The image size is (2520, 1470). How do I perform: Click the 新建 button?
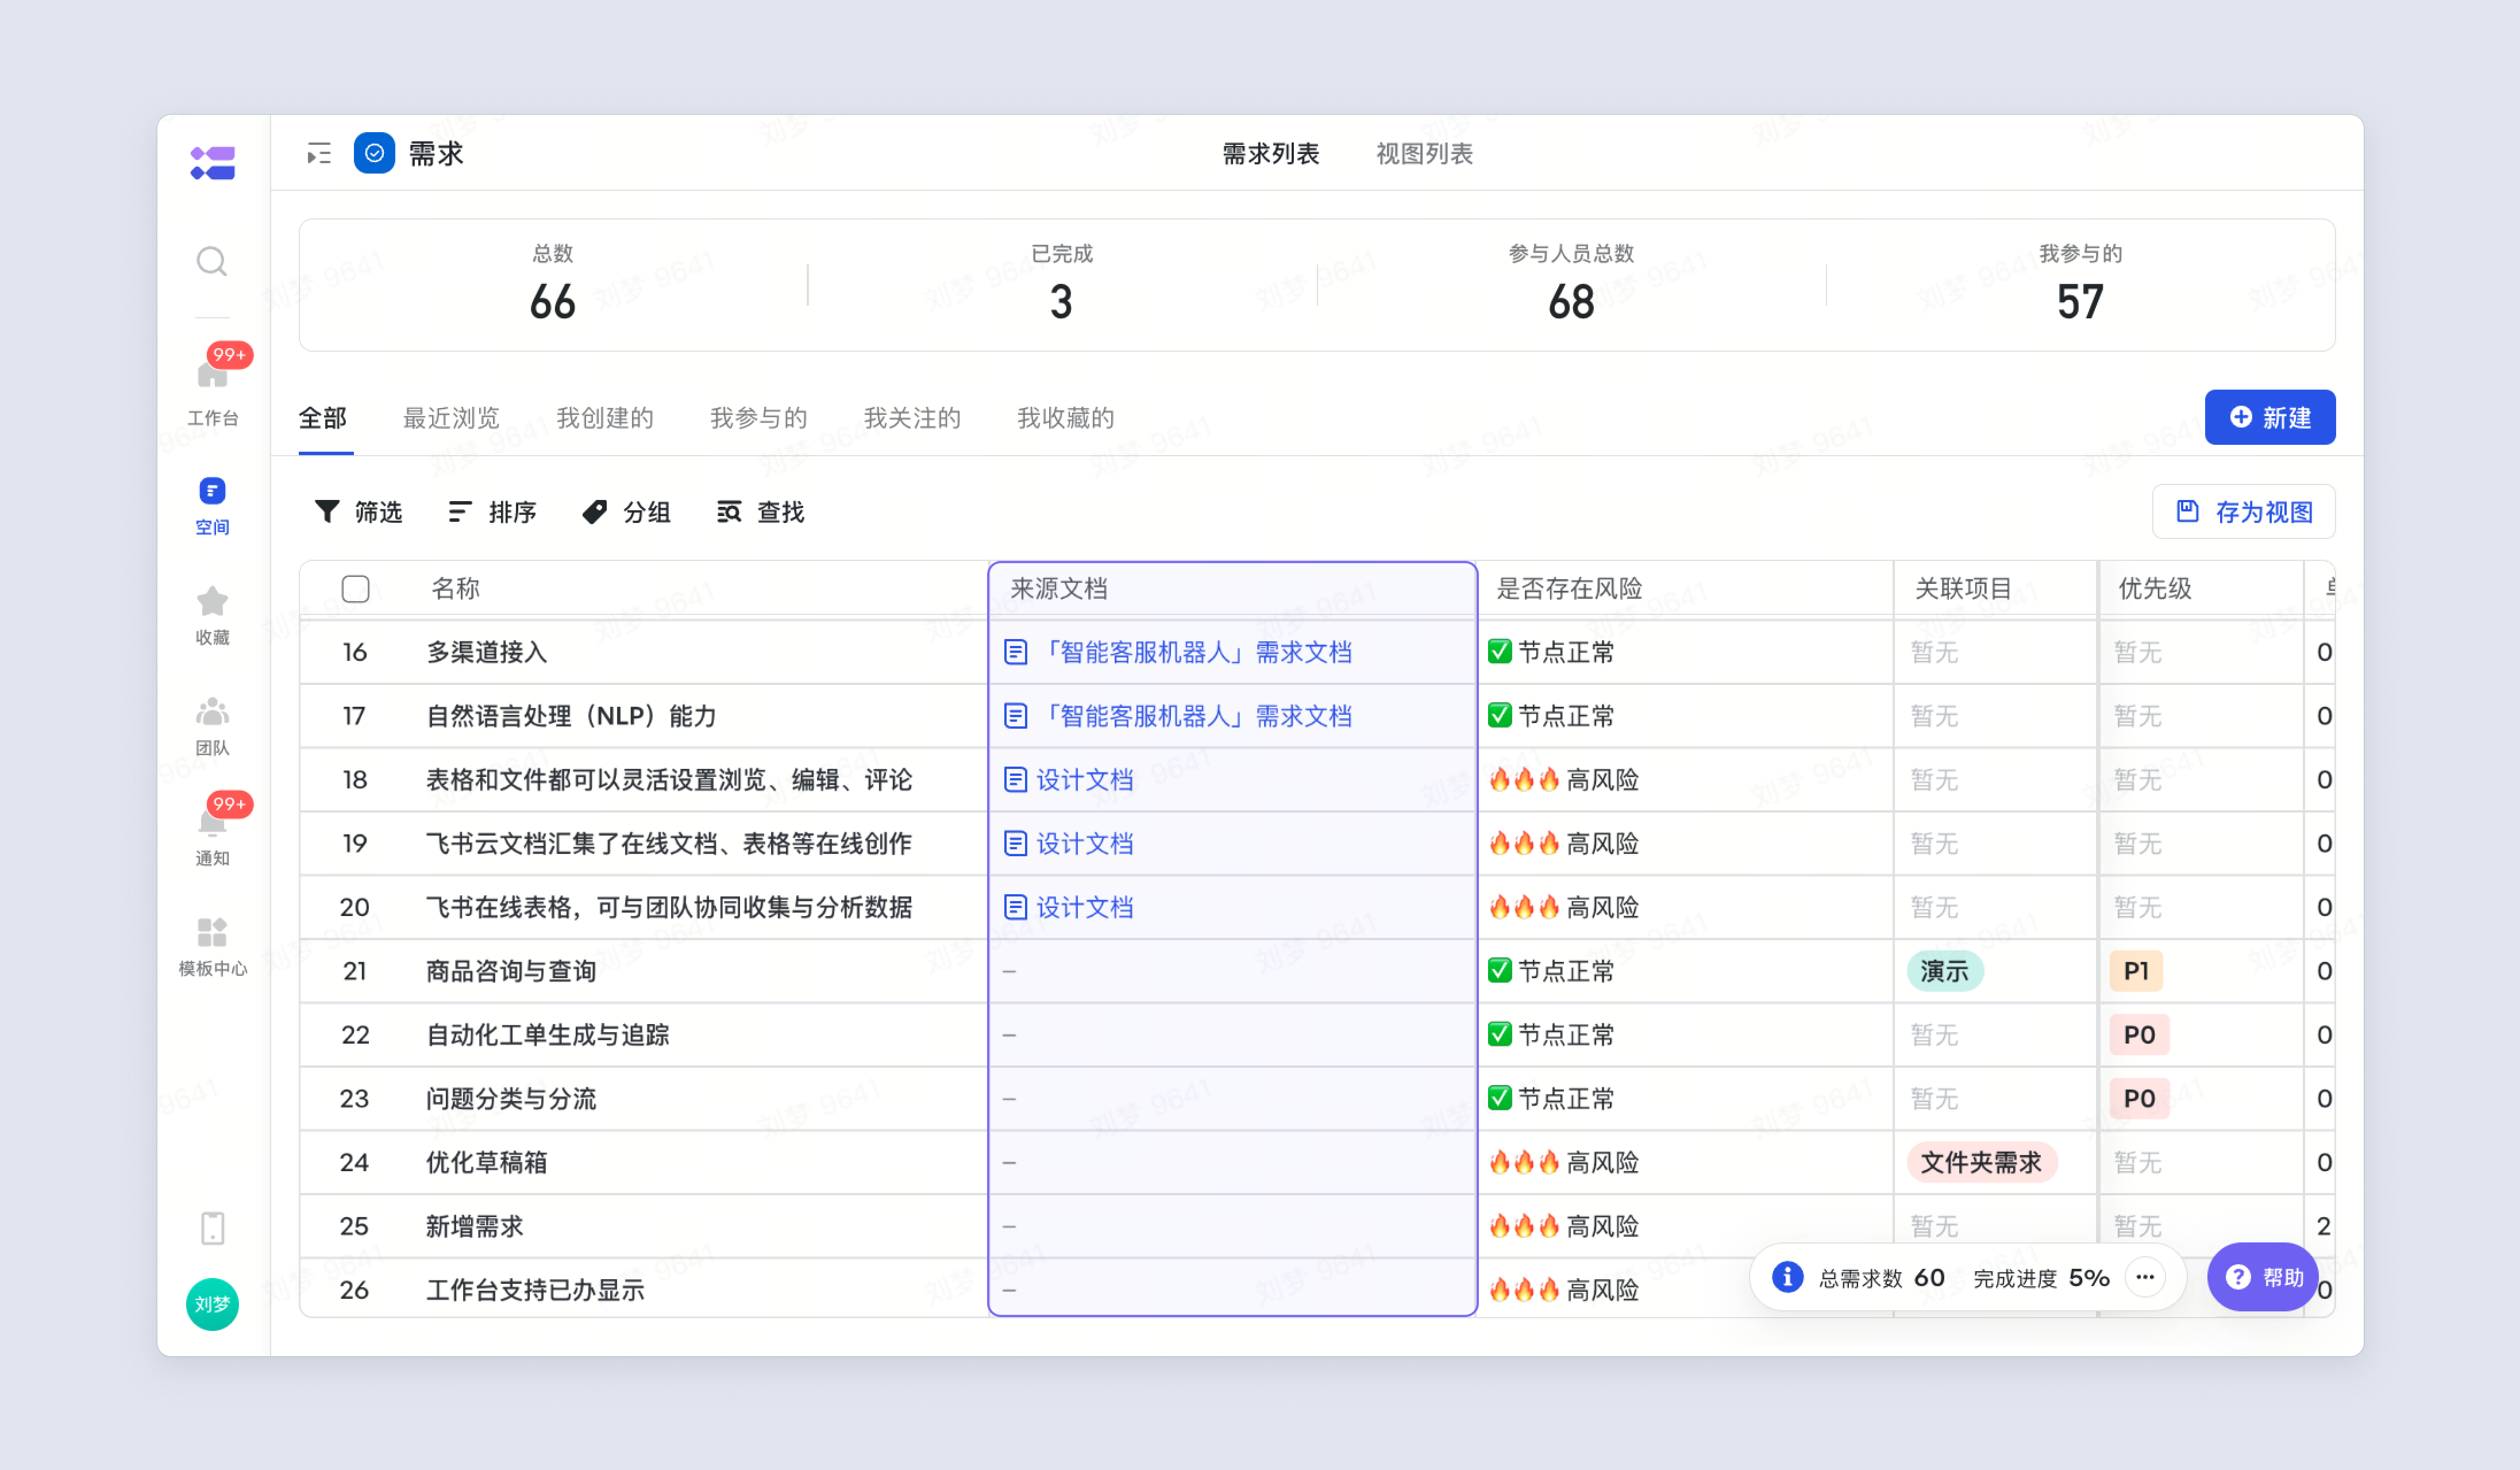pos(2270,417)
